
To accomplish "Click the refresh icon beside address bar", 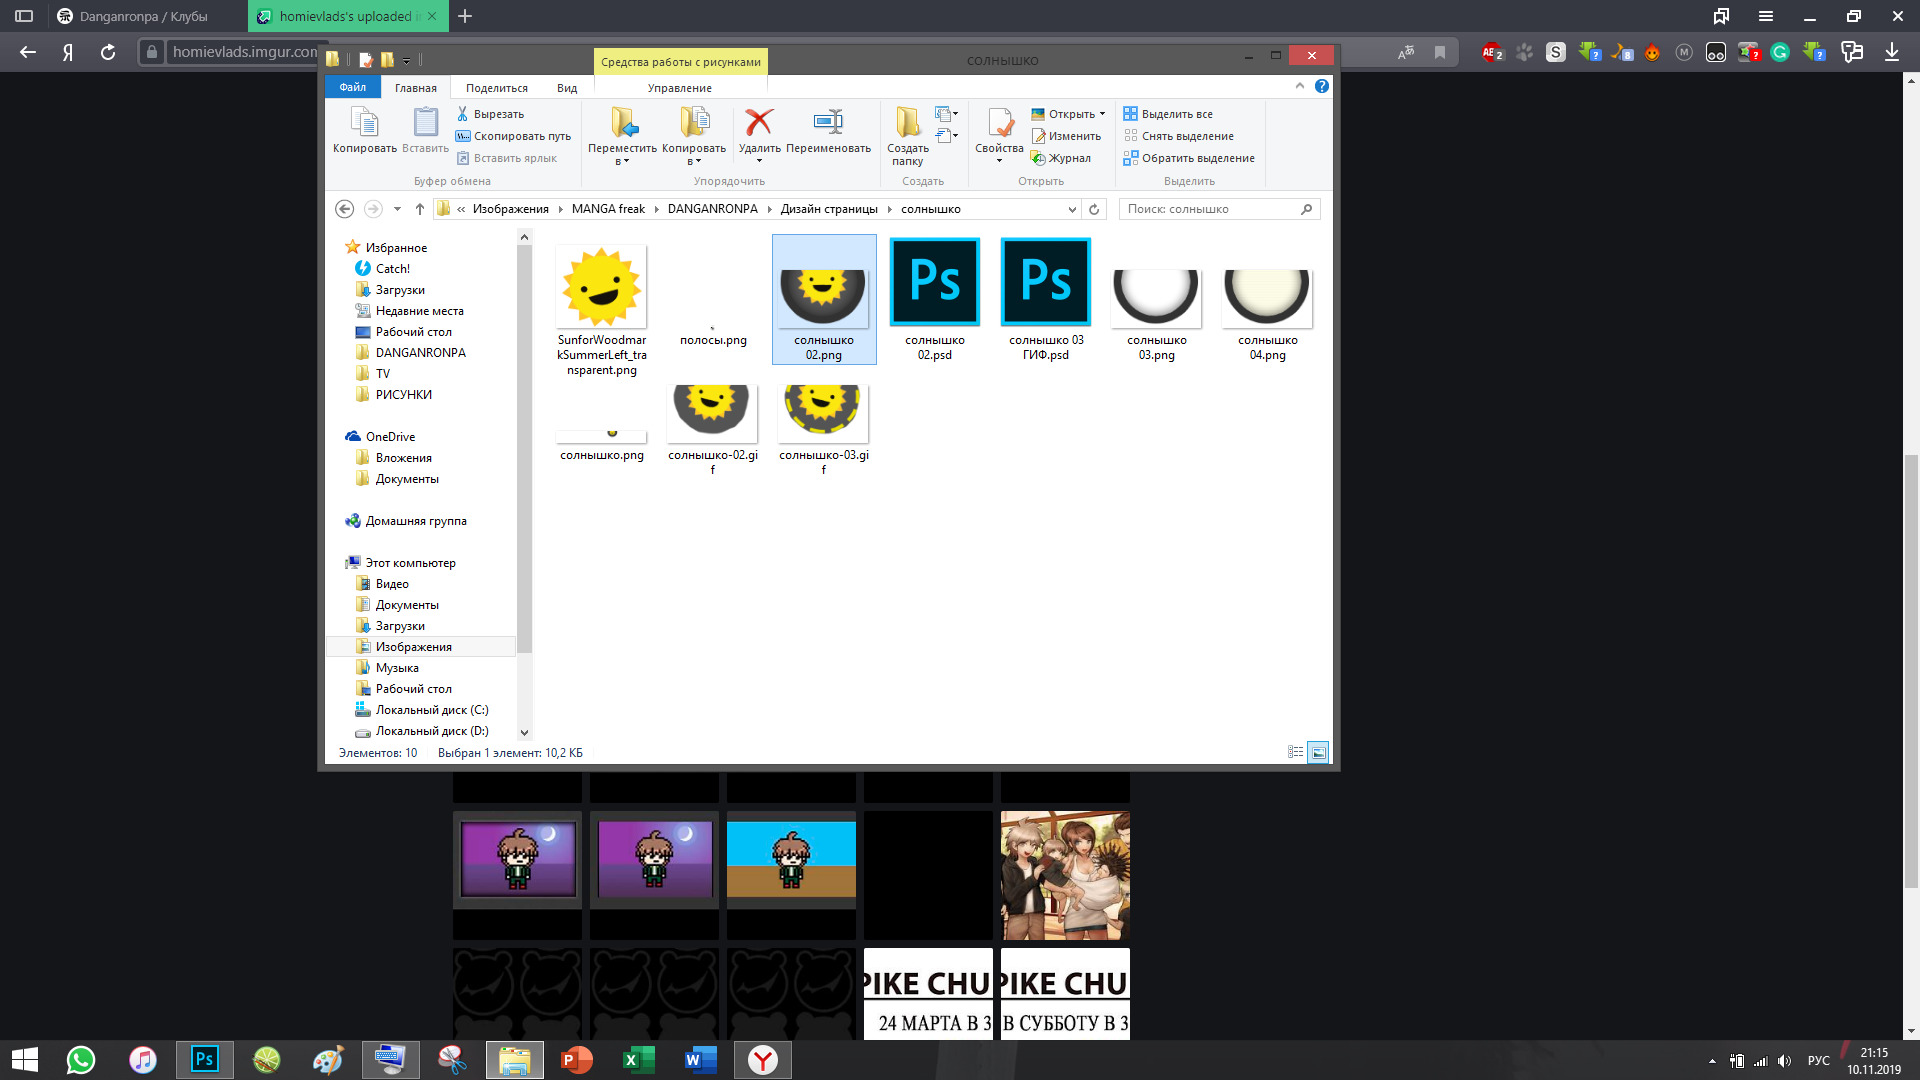I will click(x=1094, y=209).
